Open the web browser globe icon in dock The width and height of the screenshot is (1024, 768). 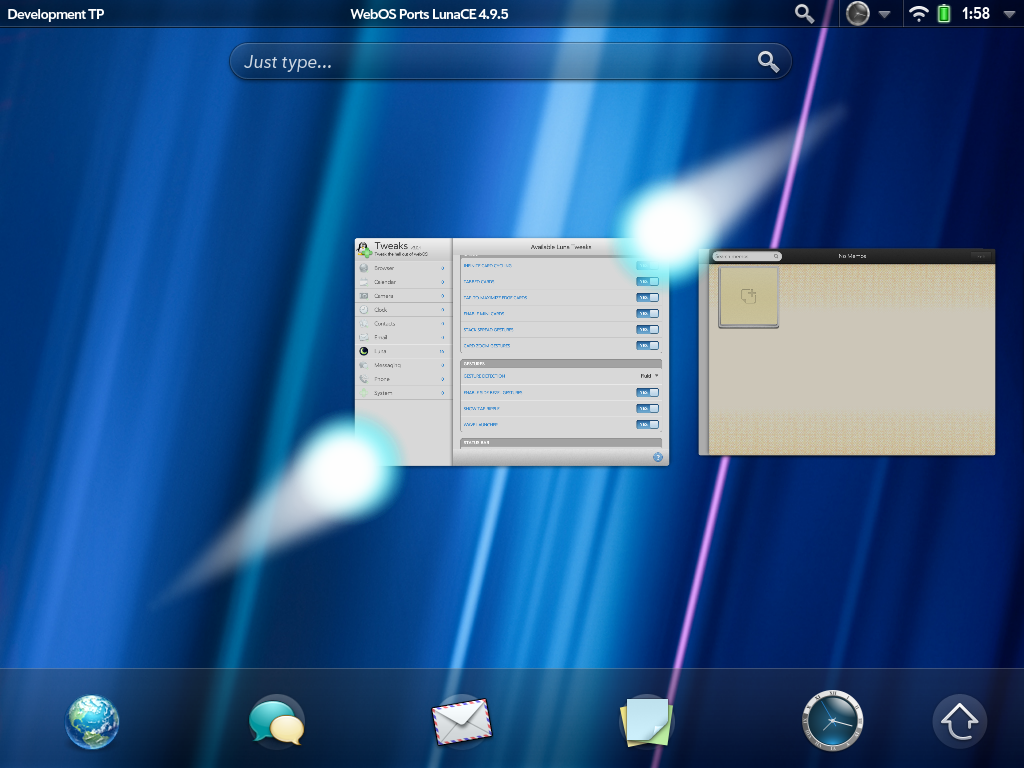tap(93, 721)
